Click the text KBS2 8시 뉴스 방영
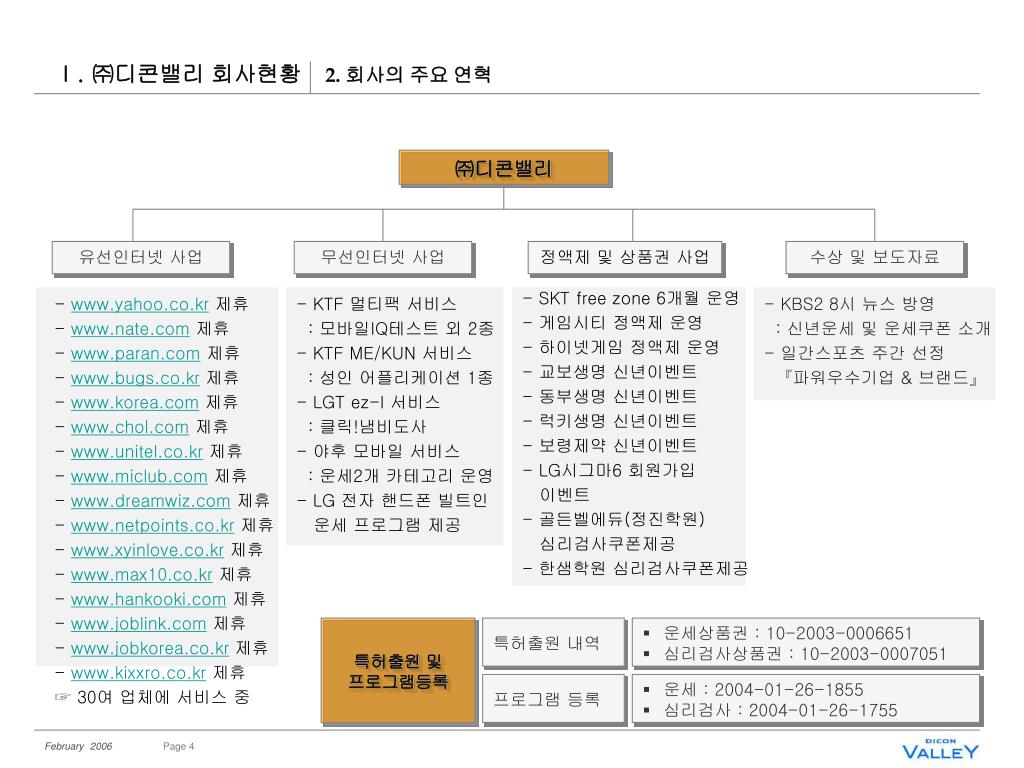This screenshot has width=1024, height=768. point(857,304)
